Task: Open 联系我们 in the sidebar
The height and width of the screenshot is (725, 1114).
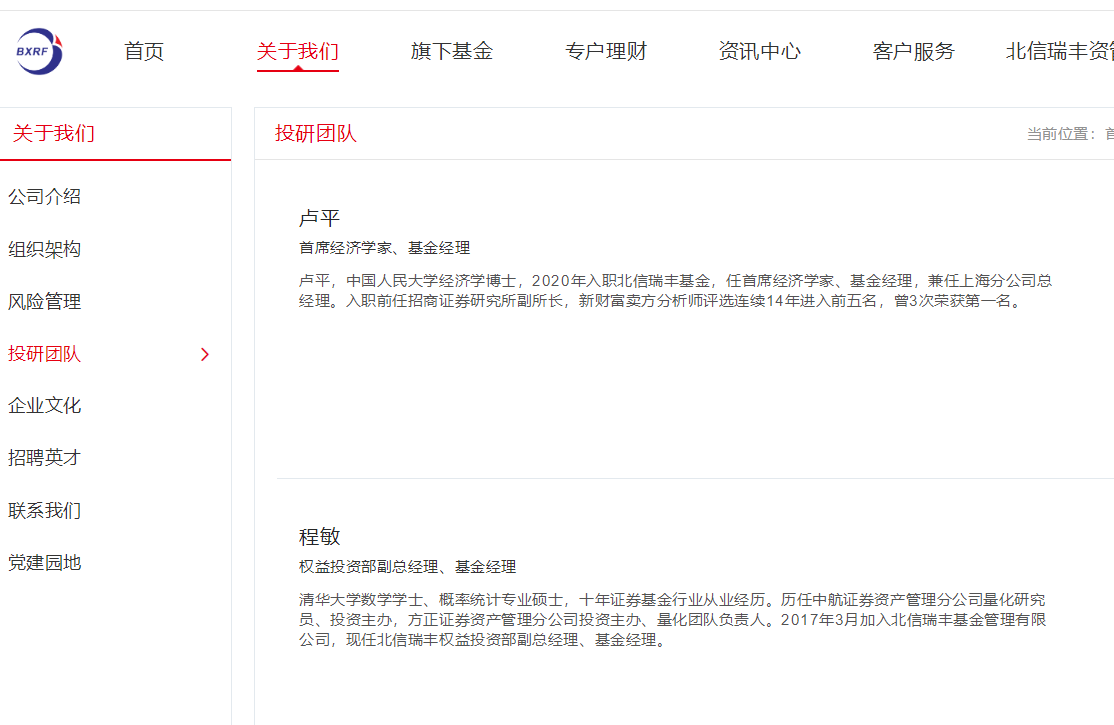Action: 45,510
